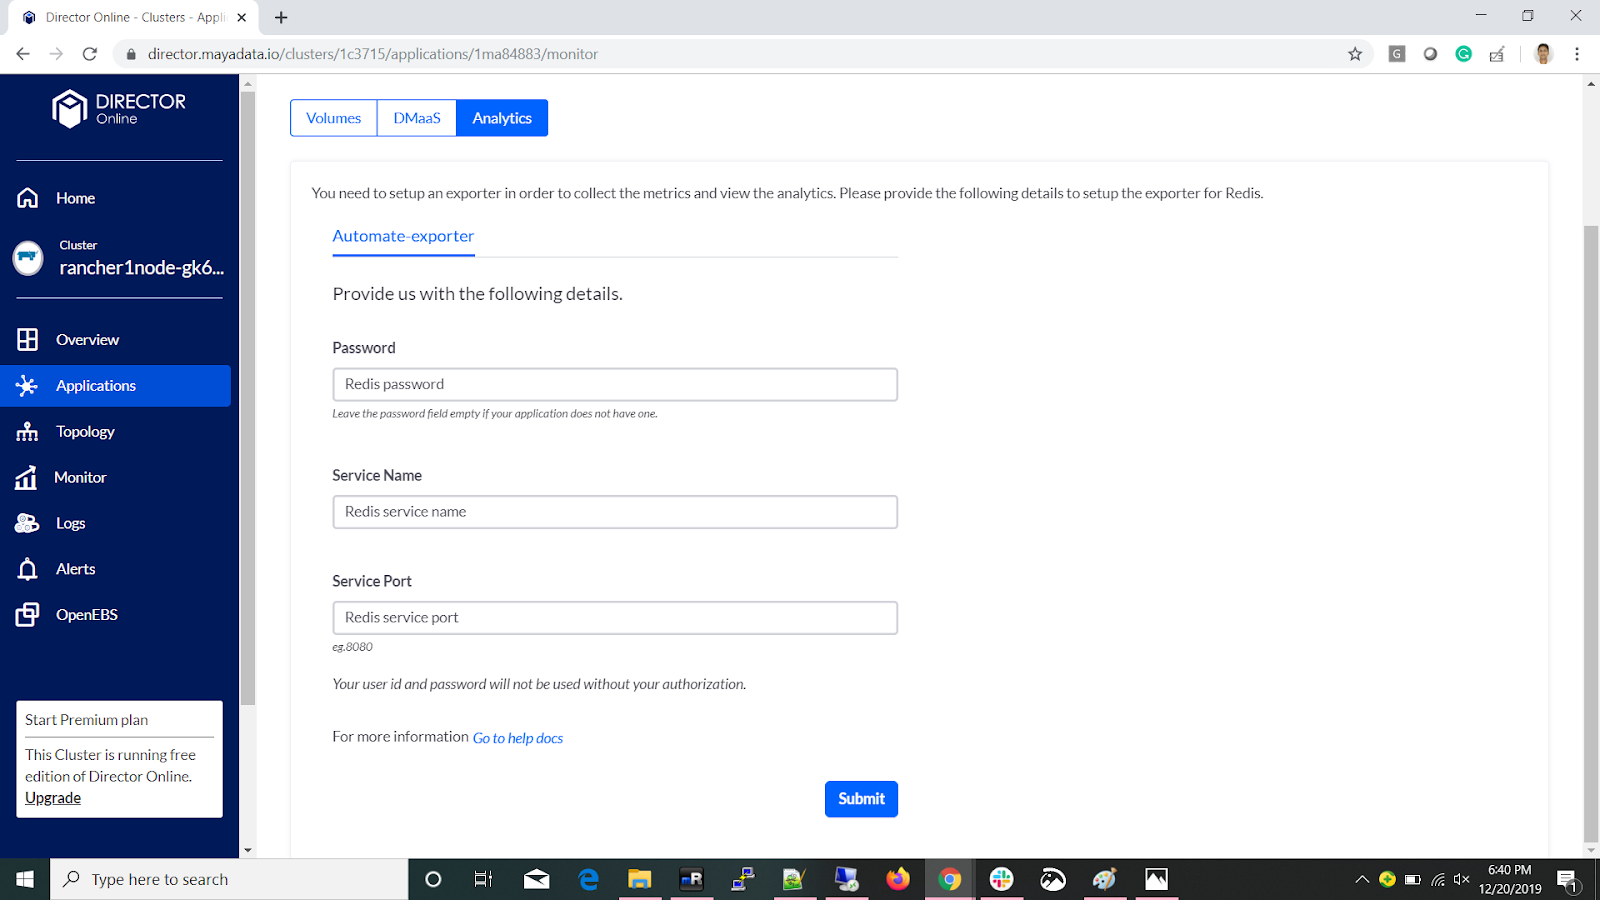The width and height of the screenshot is (1600, 900).
Task: Select the Automate-exporter tab
Action: click(x=403, y=236)
